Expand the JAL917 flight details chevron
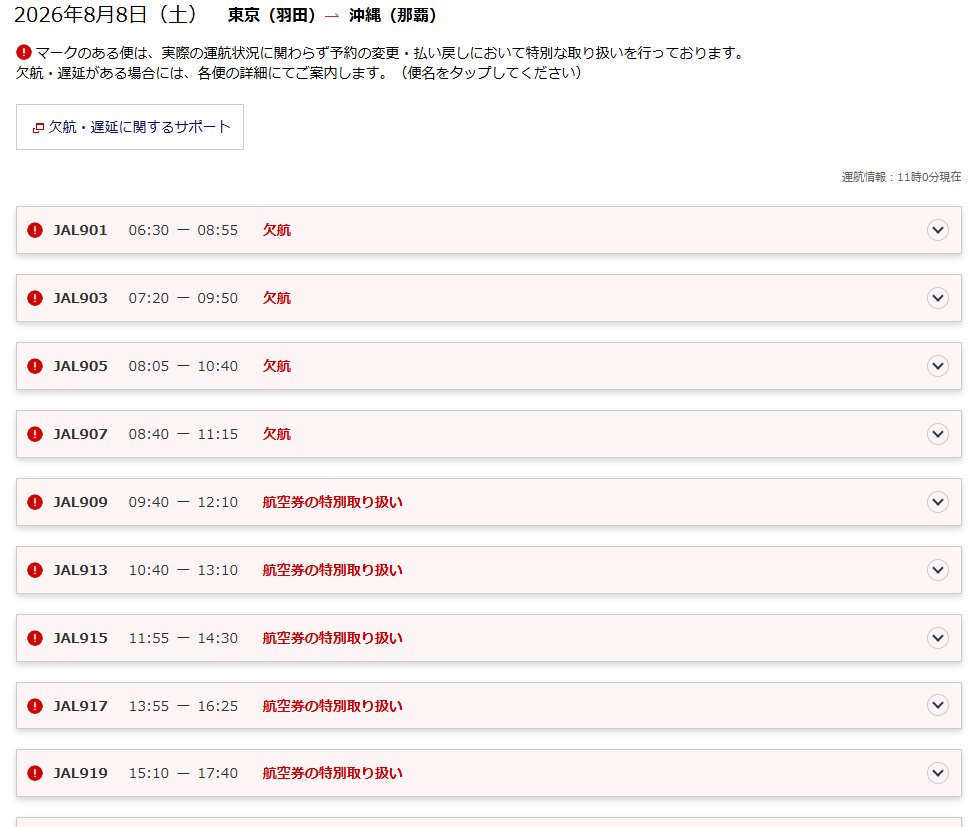The width and height of the screenshot is (979, 827). [937, 705]
